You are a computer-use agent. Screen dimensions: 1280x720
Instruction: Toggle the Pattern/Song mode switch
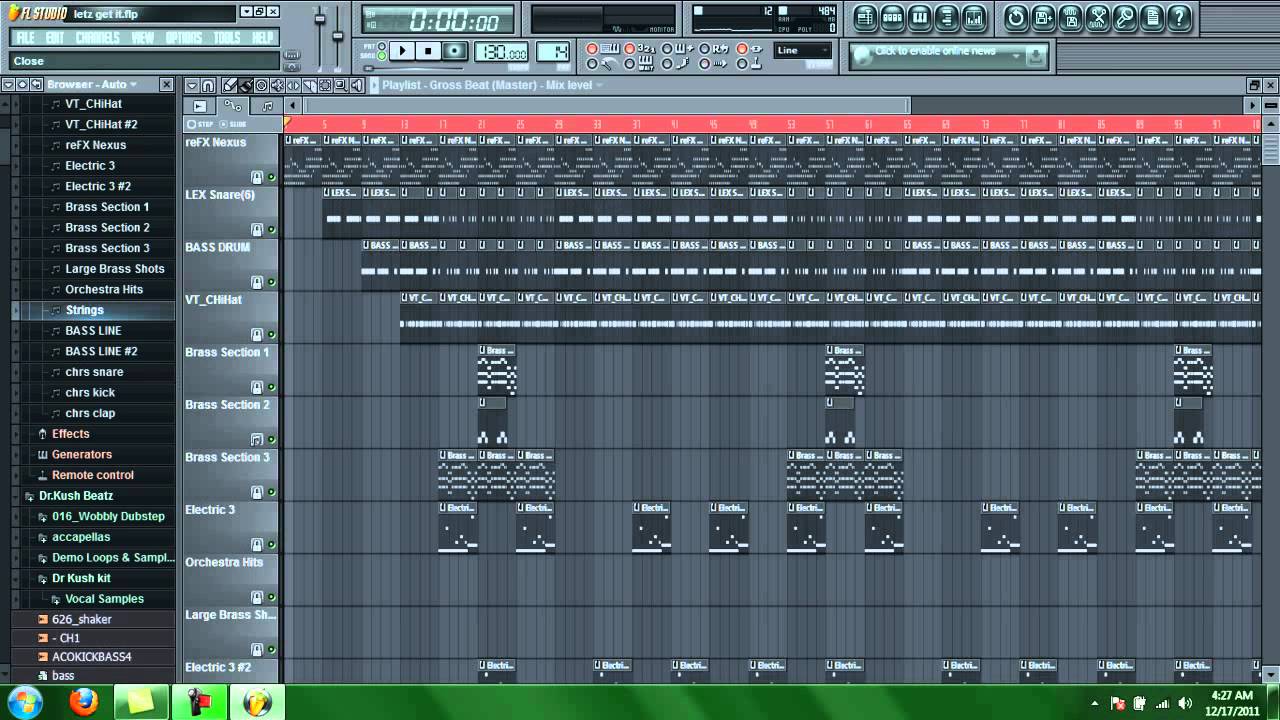point(382,51)
